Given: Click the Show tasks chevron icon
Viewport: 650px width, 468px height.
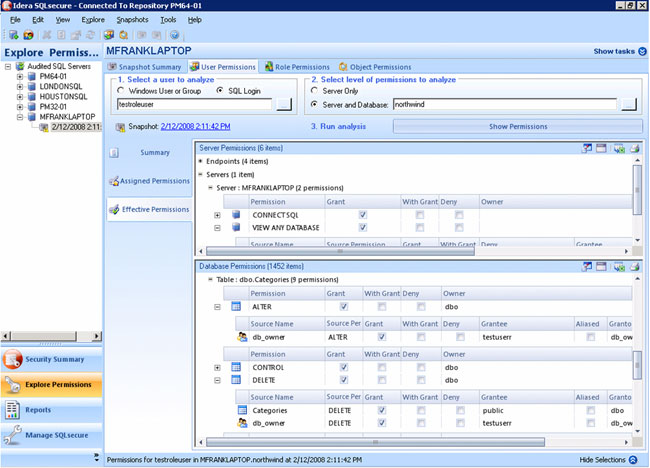Looking at the screenshot, I should tap(642, 51).
